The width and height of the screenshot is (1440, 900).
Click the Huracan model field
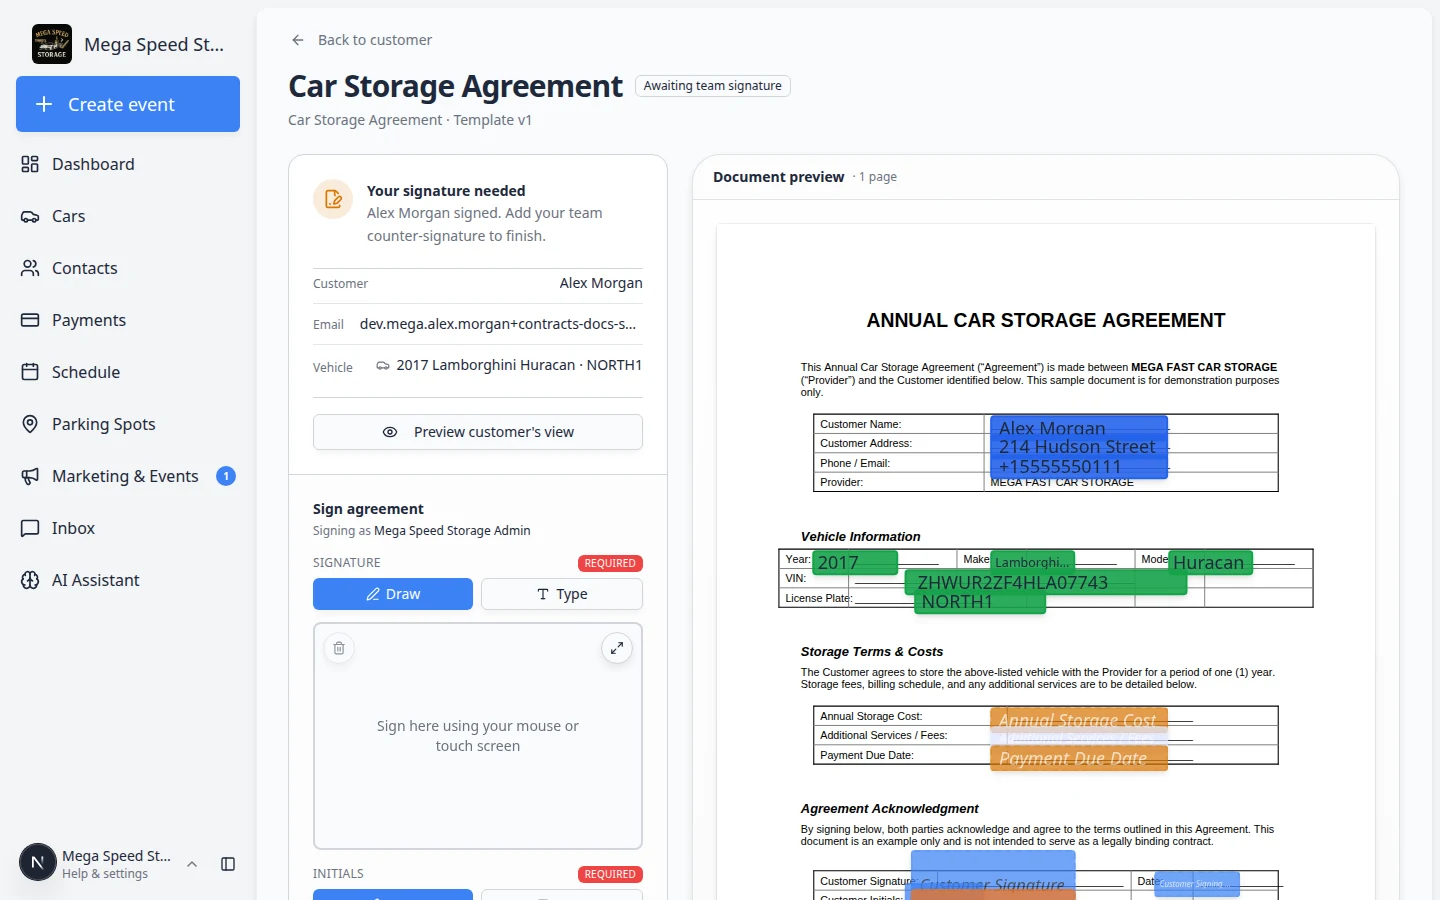[1210, 562]
